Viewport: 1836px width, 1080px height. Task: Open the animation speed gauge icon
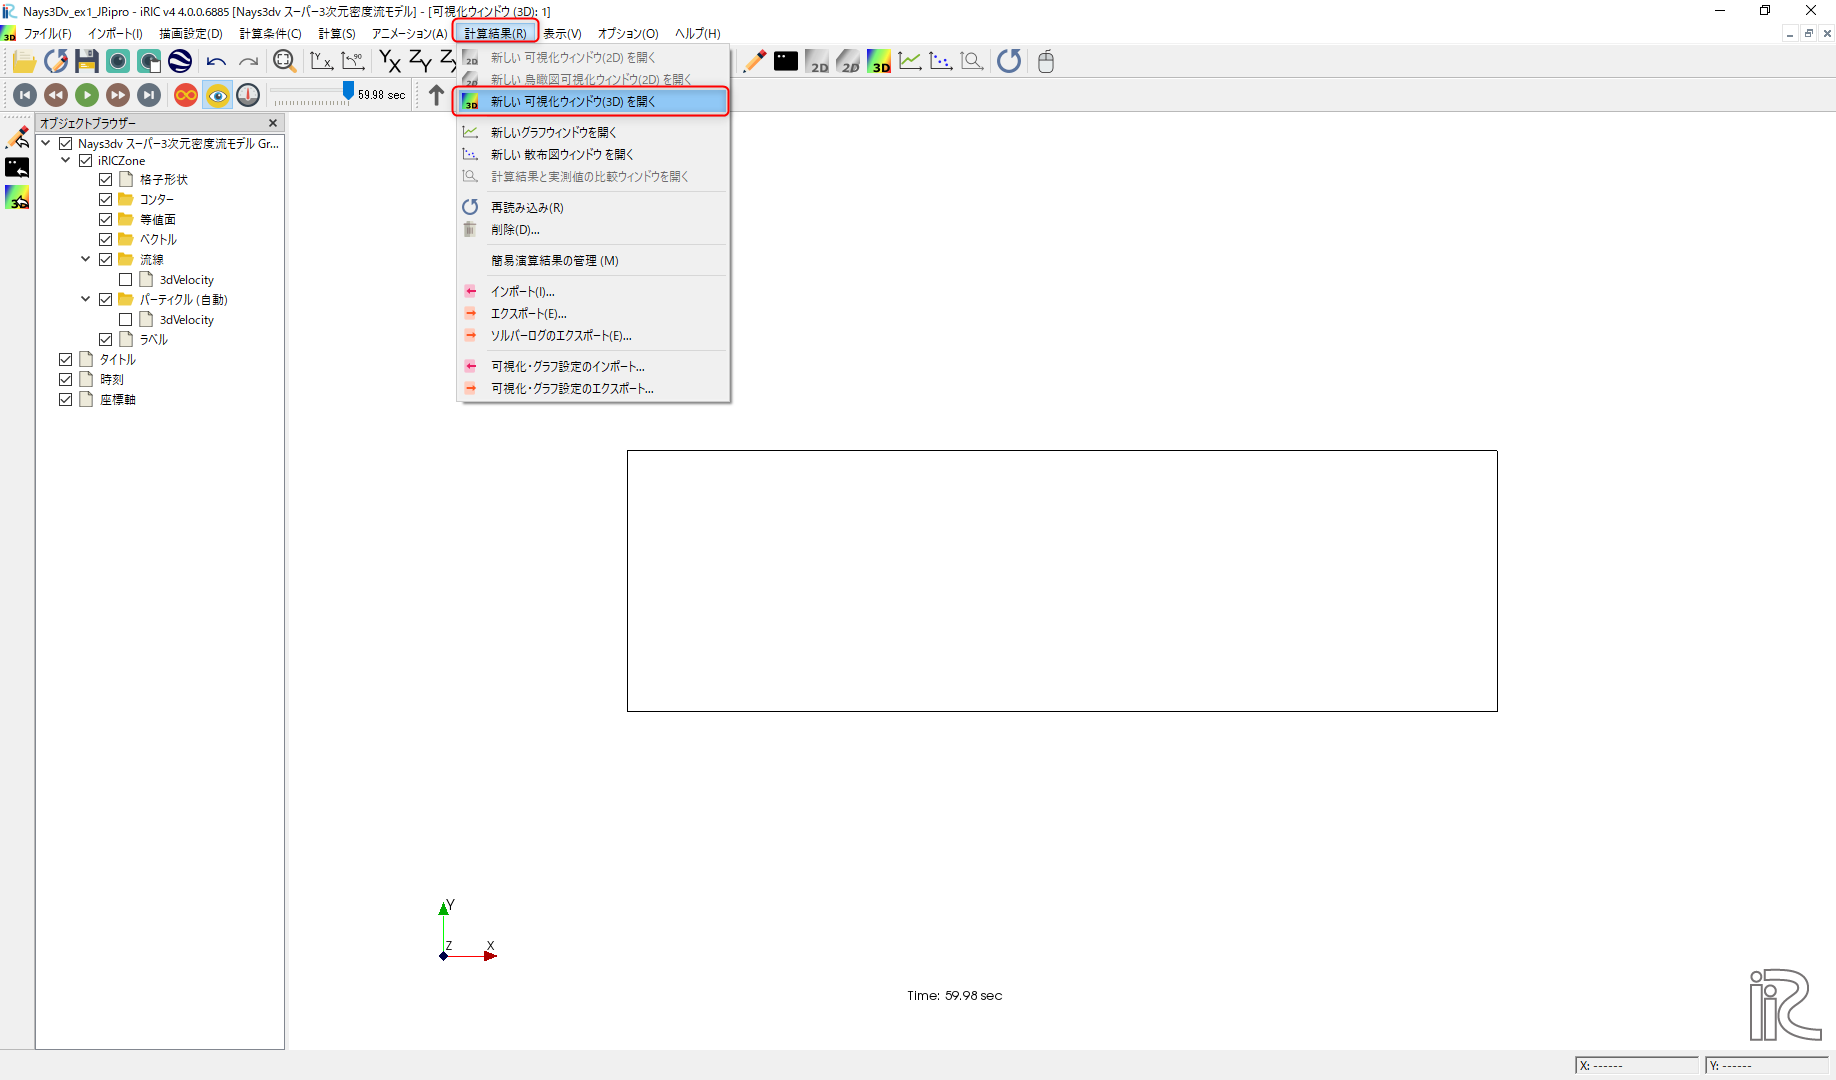pos(248,95)
